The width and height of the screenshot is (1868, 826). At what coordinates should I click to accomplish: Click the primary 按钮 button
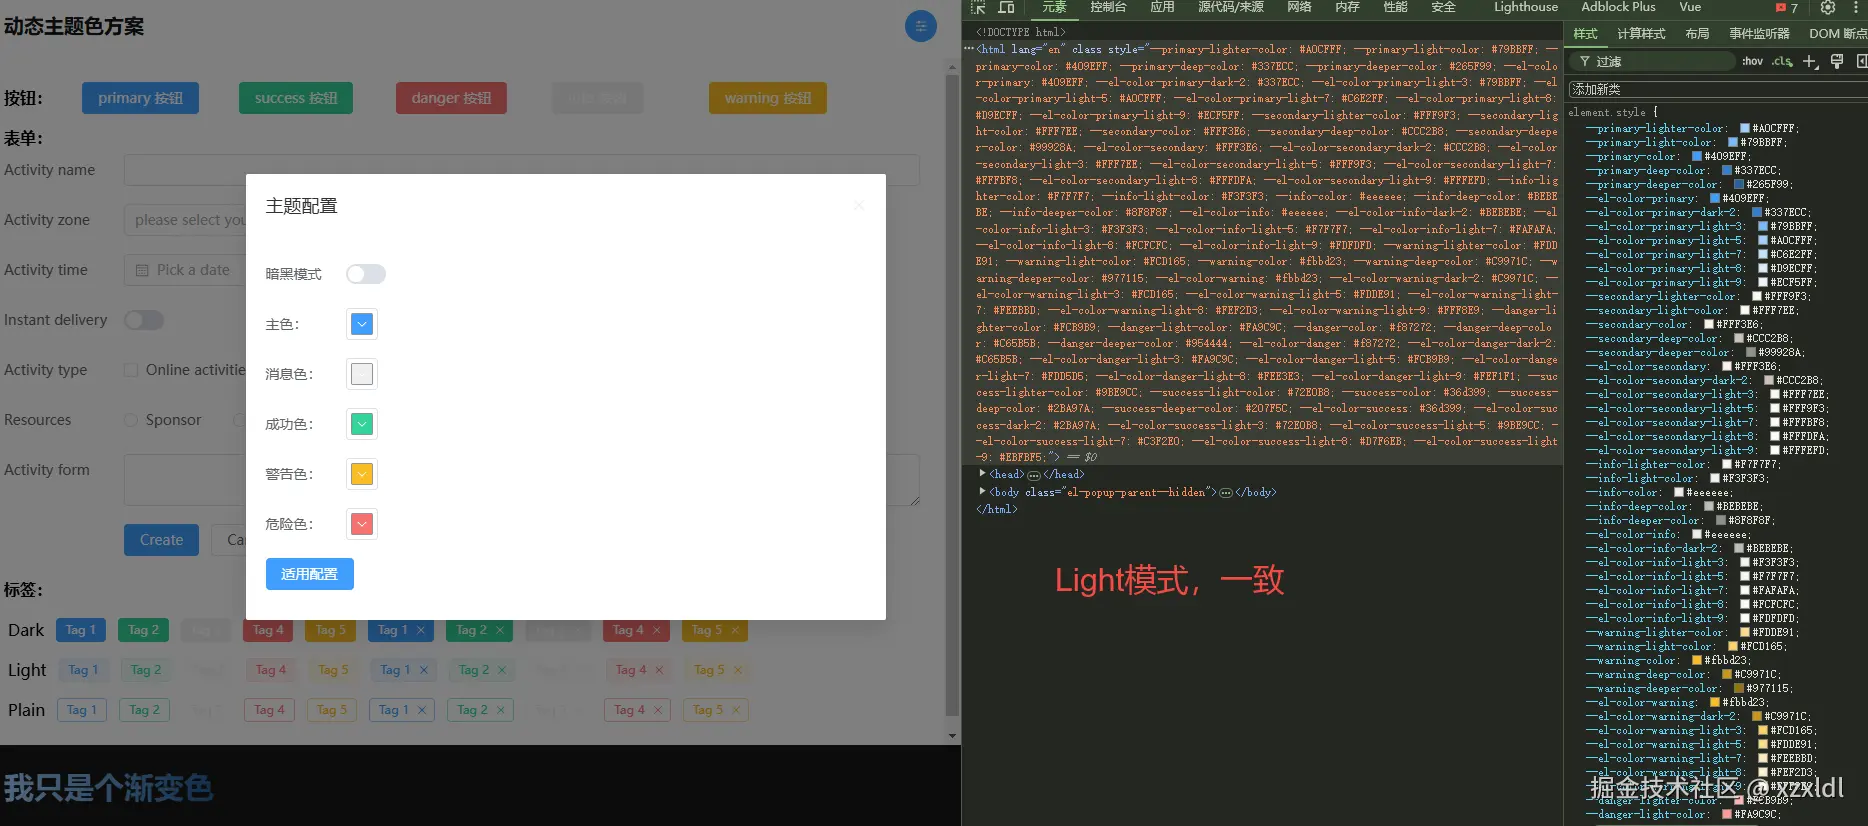pyautogui.click(x=140, y=98)
